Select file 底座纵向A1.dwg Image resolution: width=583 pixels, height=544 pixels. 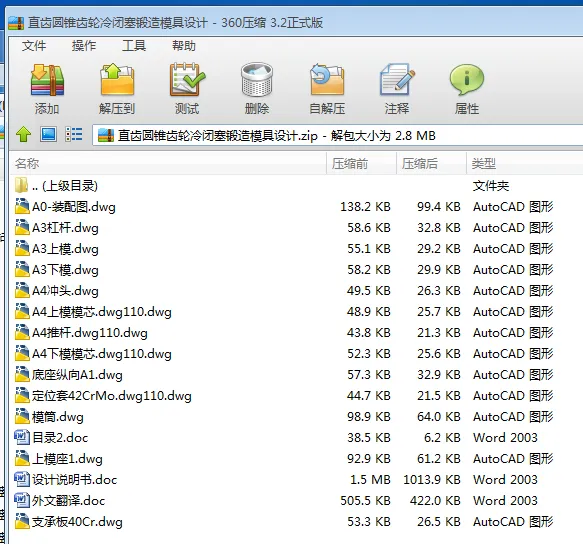tap(296, 374)
